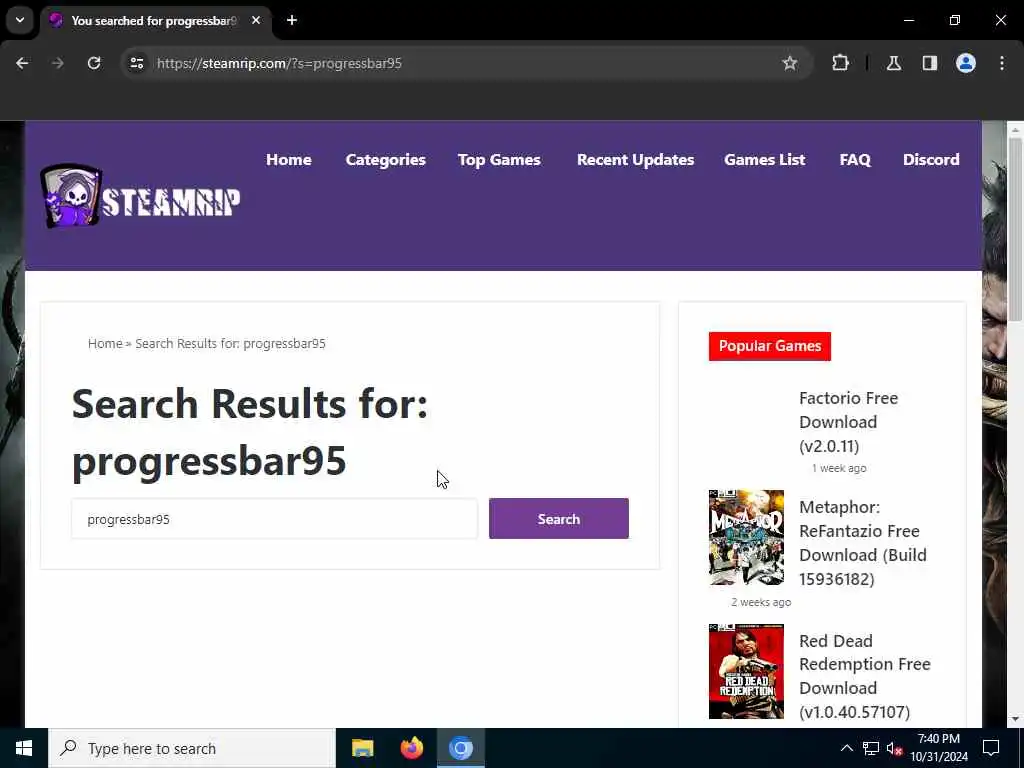This screenshot has height=768, width=1024.
Task: Close the 'You searched for progressbar' tab
Action: click(256, 20)
